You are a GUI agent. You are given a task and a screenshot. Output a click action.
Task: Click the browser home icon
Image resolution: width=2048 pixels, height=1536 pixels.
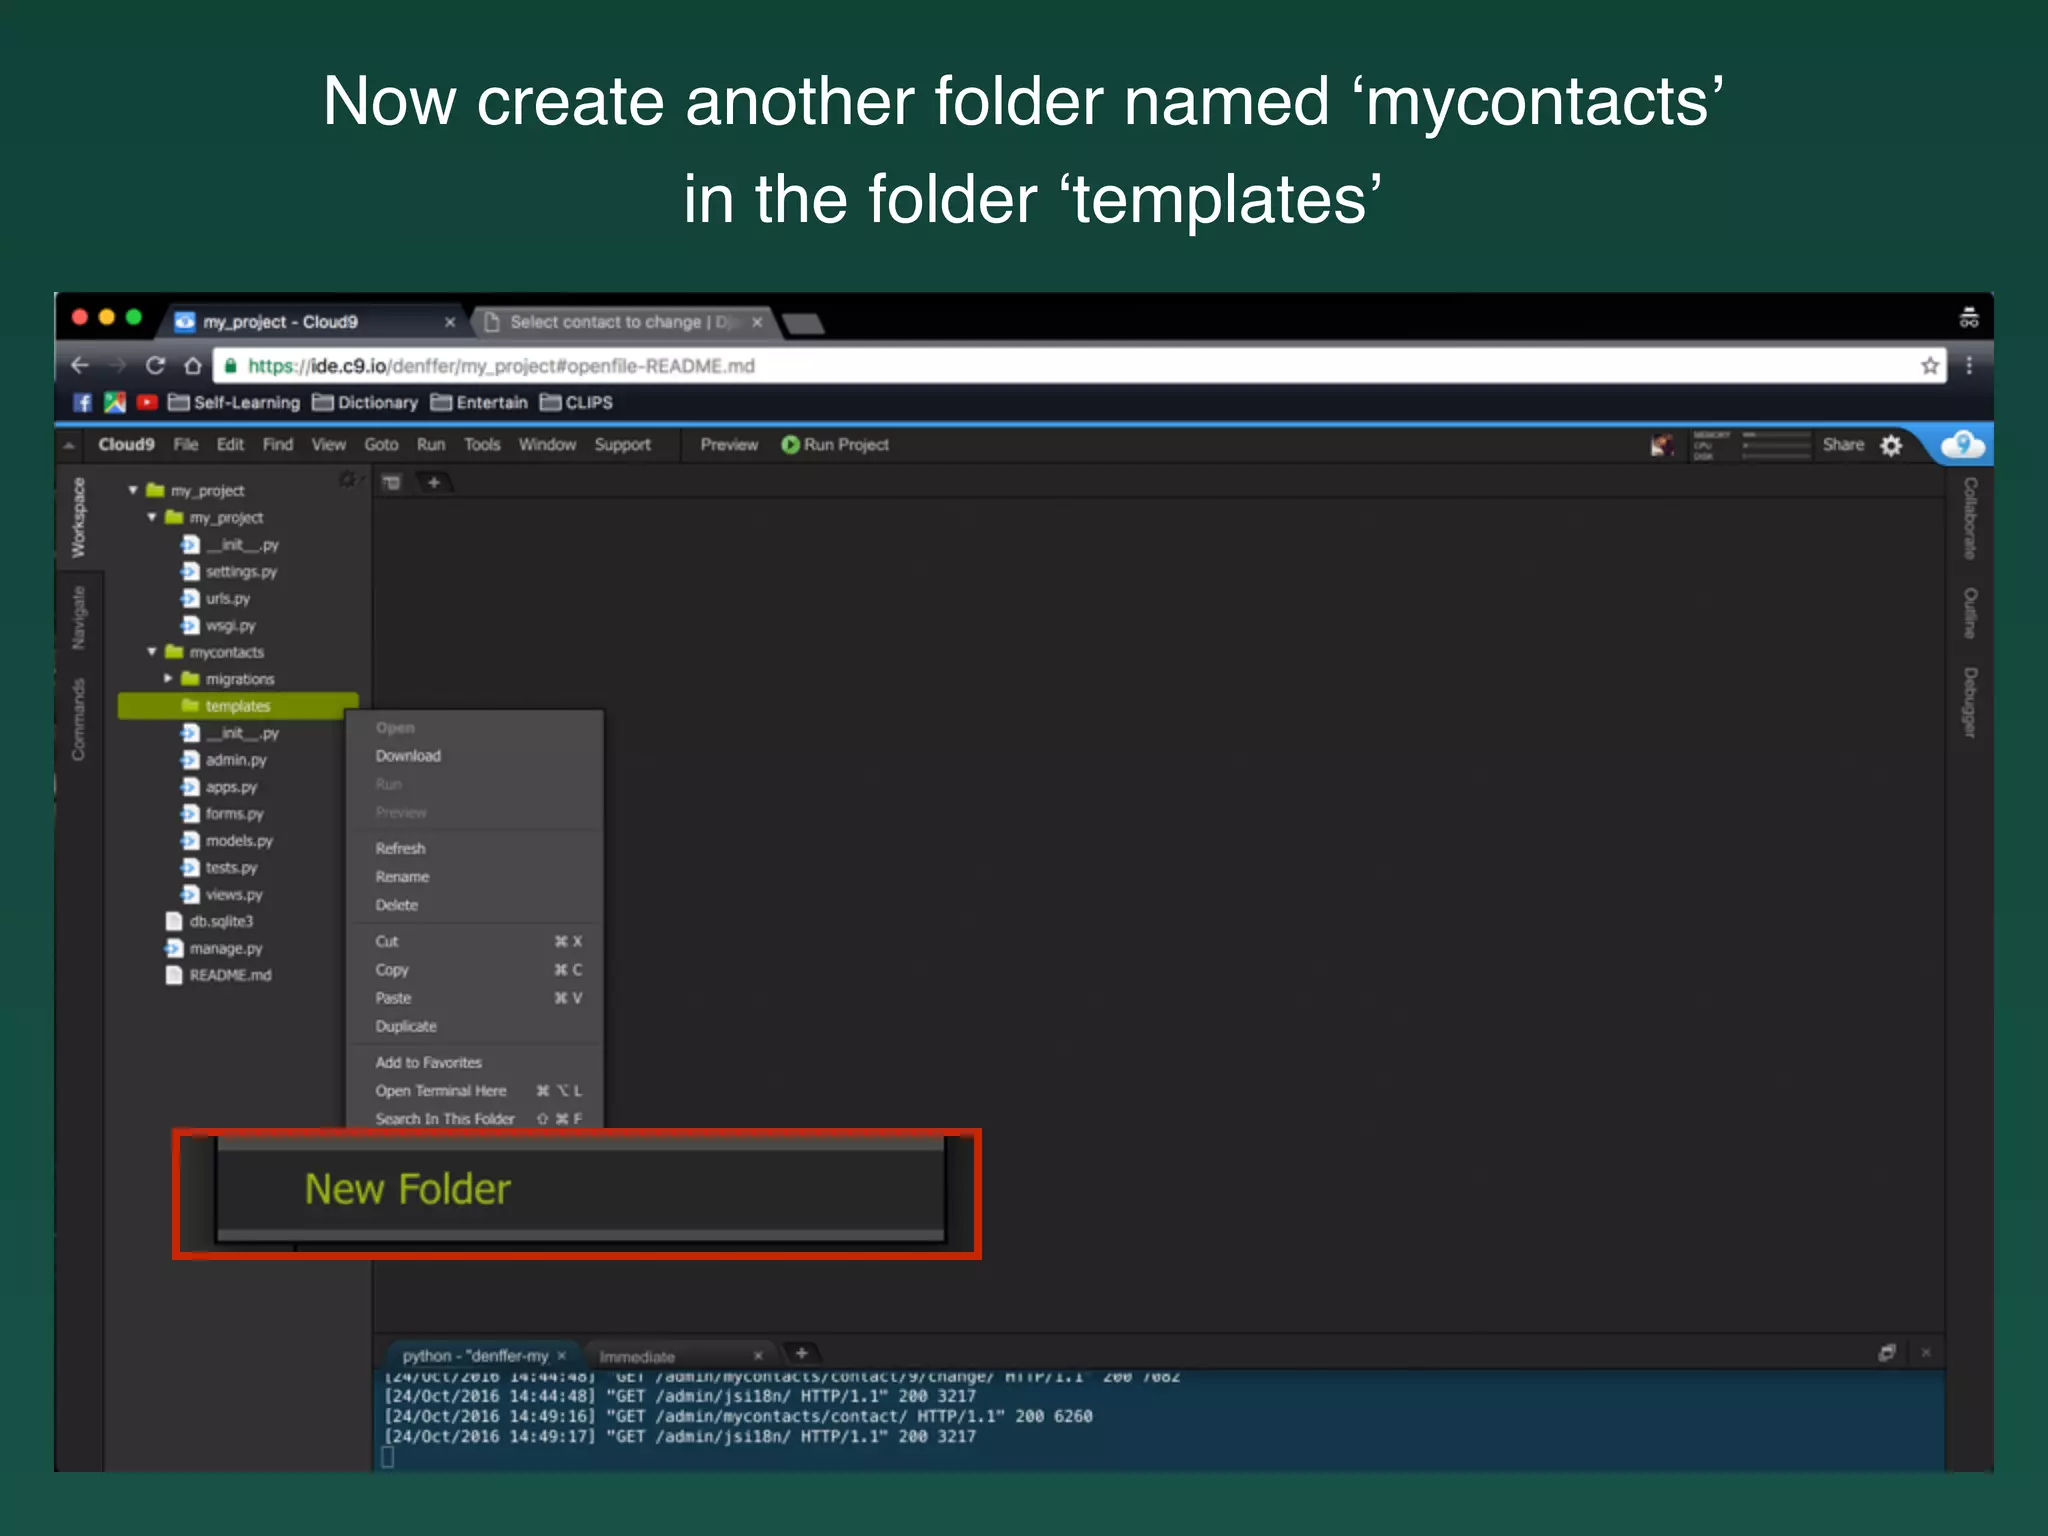click(x=193, y=366)
